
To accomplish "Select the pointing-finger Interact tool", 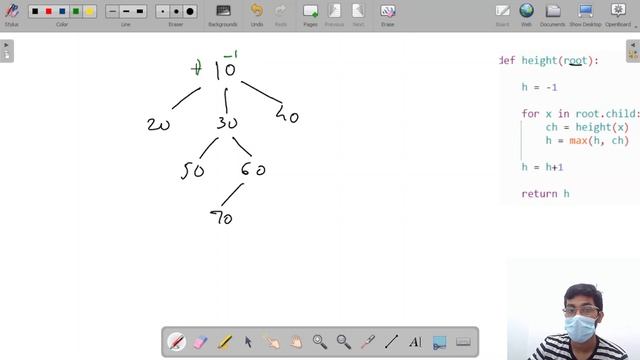I will coord(272,342).
